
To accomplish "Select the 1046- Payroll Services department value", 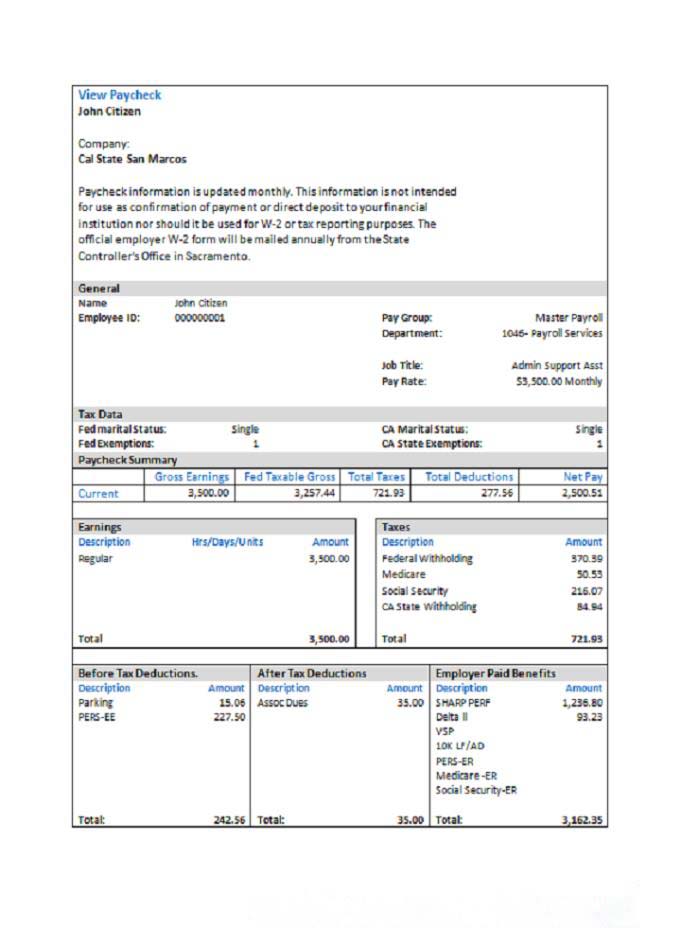I will pyautogui.click(x=552, y=333).
